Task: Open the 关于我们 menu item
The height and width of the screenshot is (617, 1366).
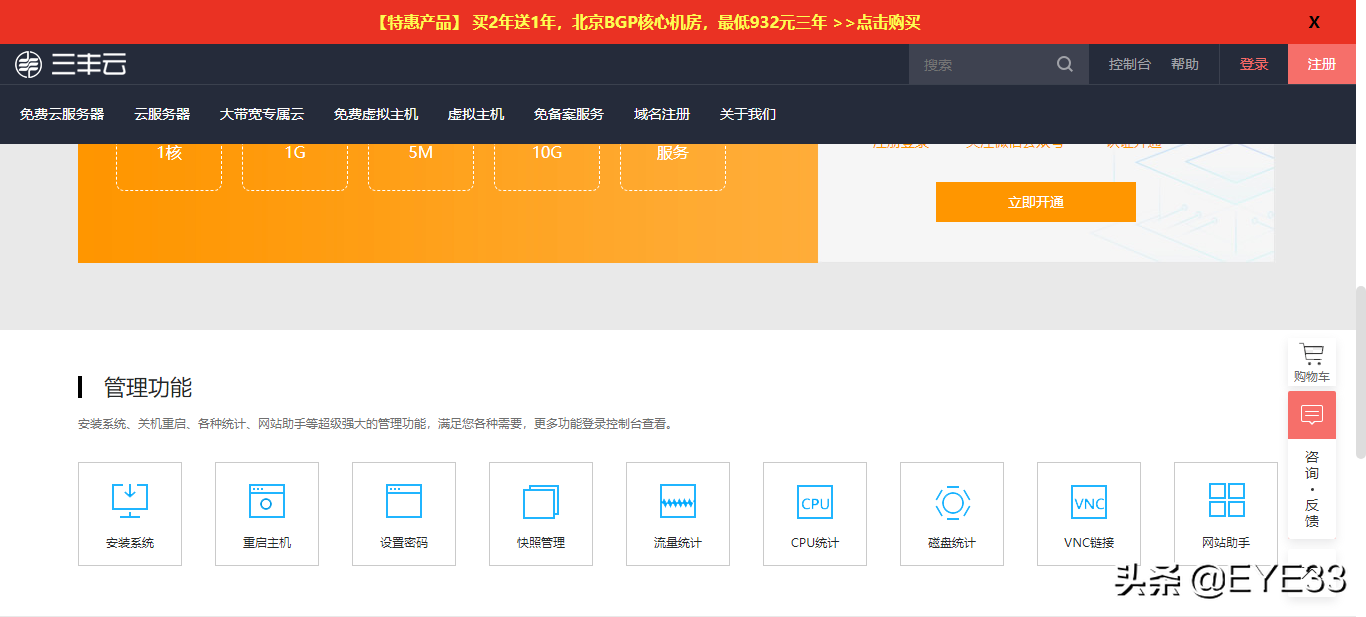Action: (748, 114)
